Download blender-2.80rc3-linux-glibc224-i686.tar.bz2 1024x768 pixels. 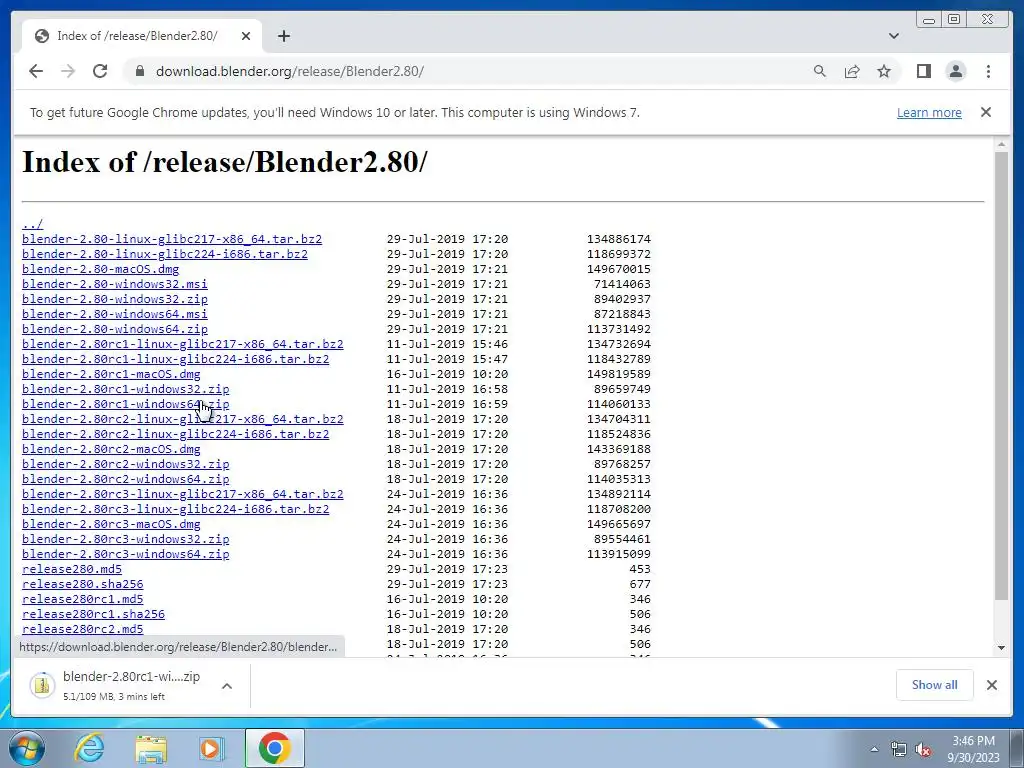point(176,509)
